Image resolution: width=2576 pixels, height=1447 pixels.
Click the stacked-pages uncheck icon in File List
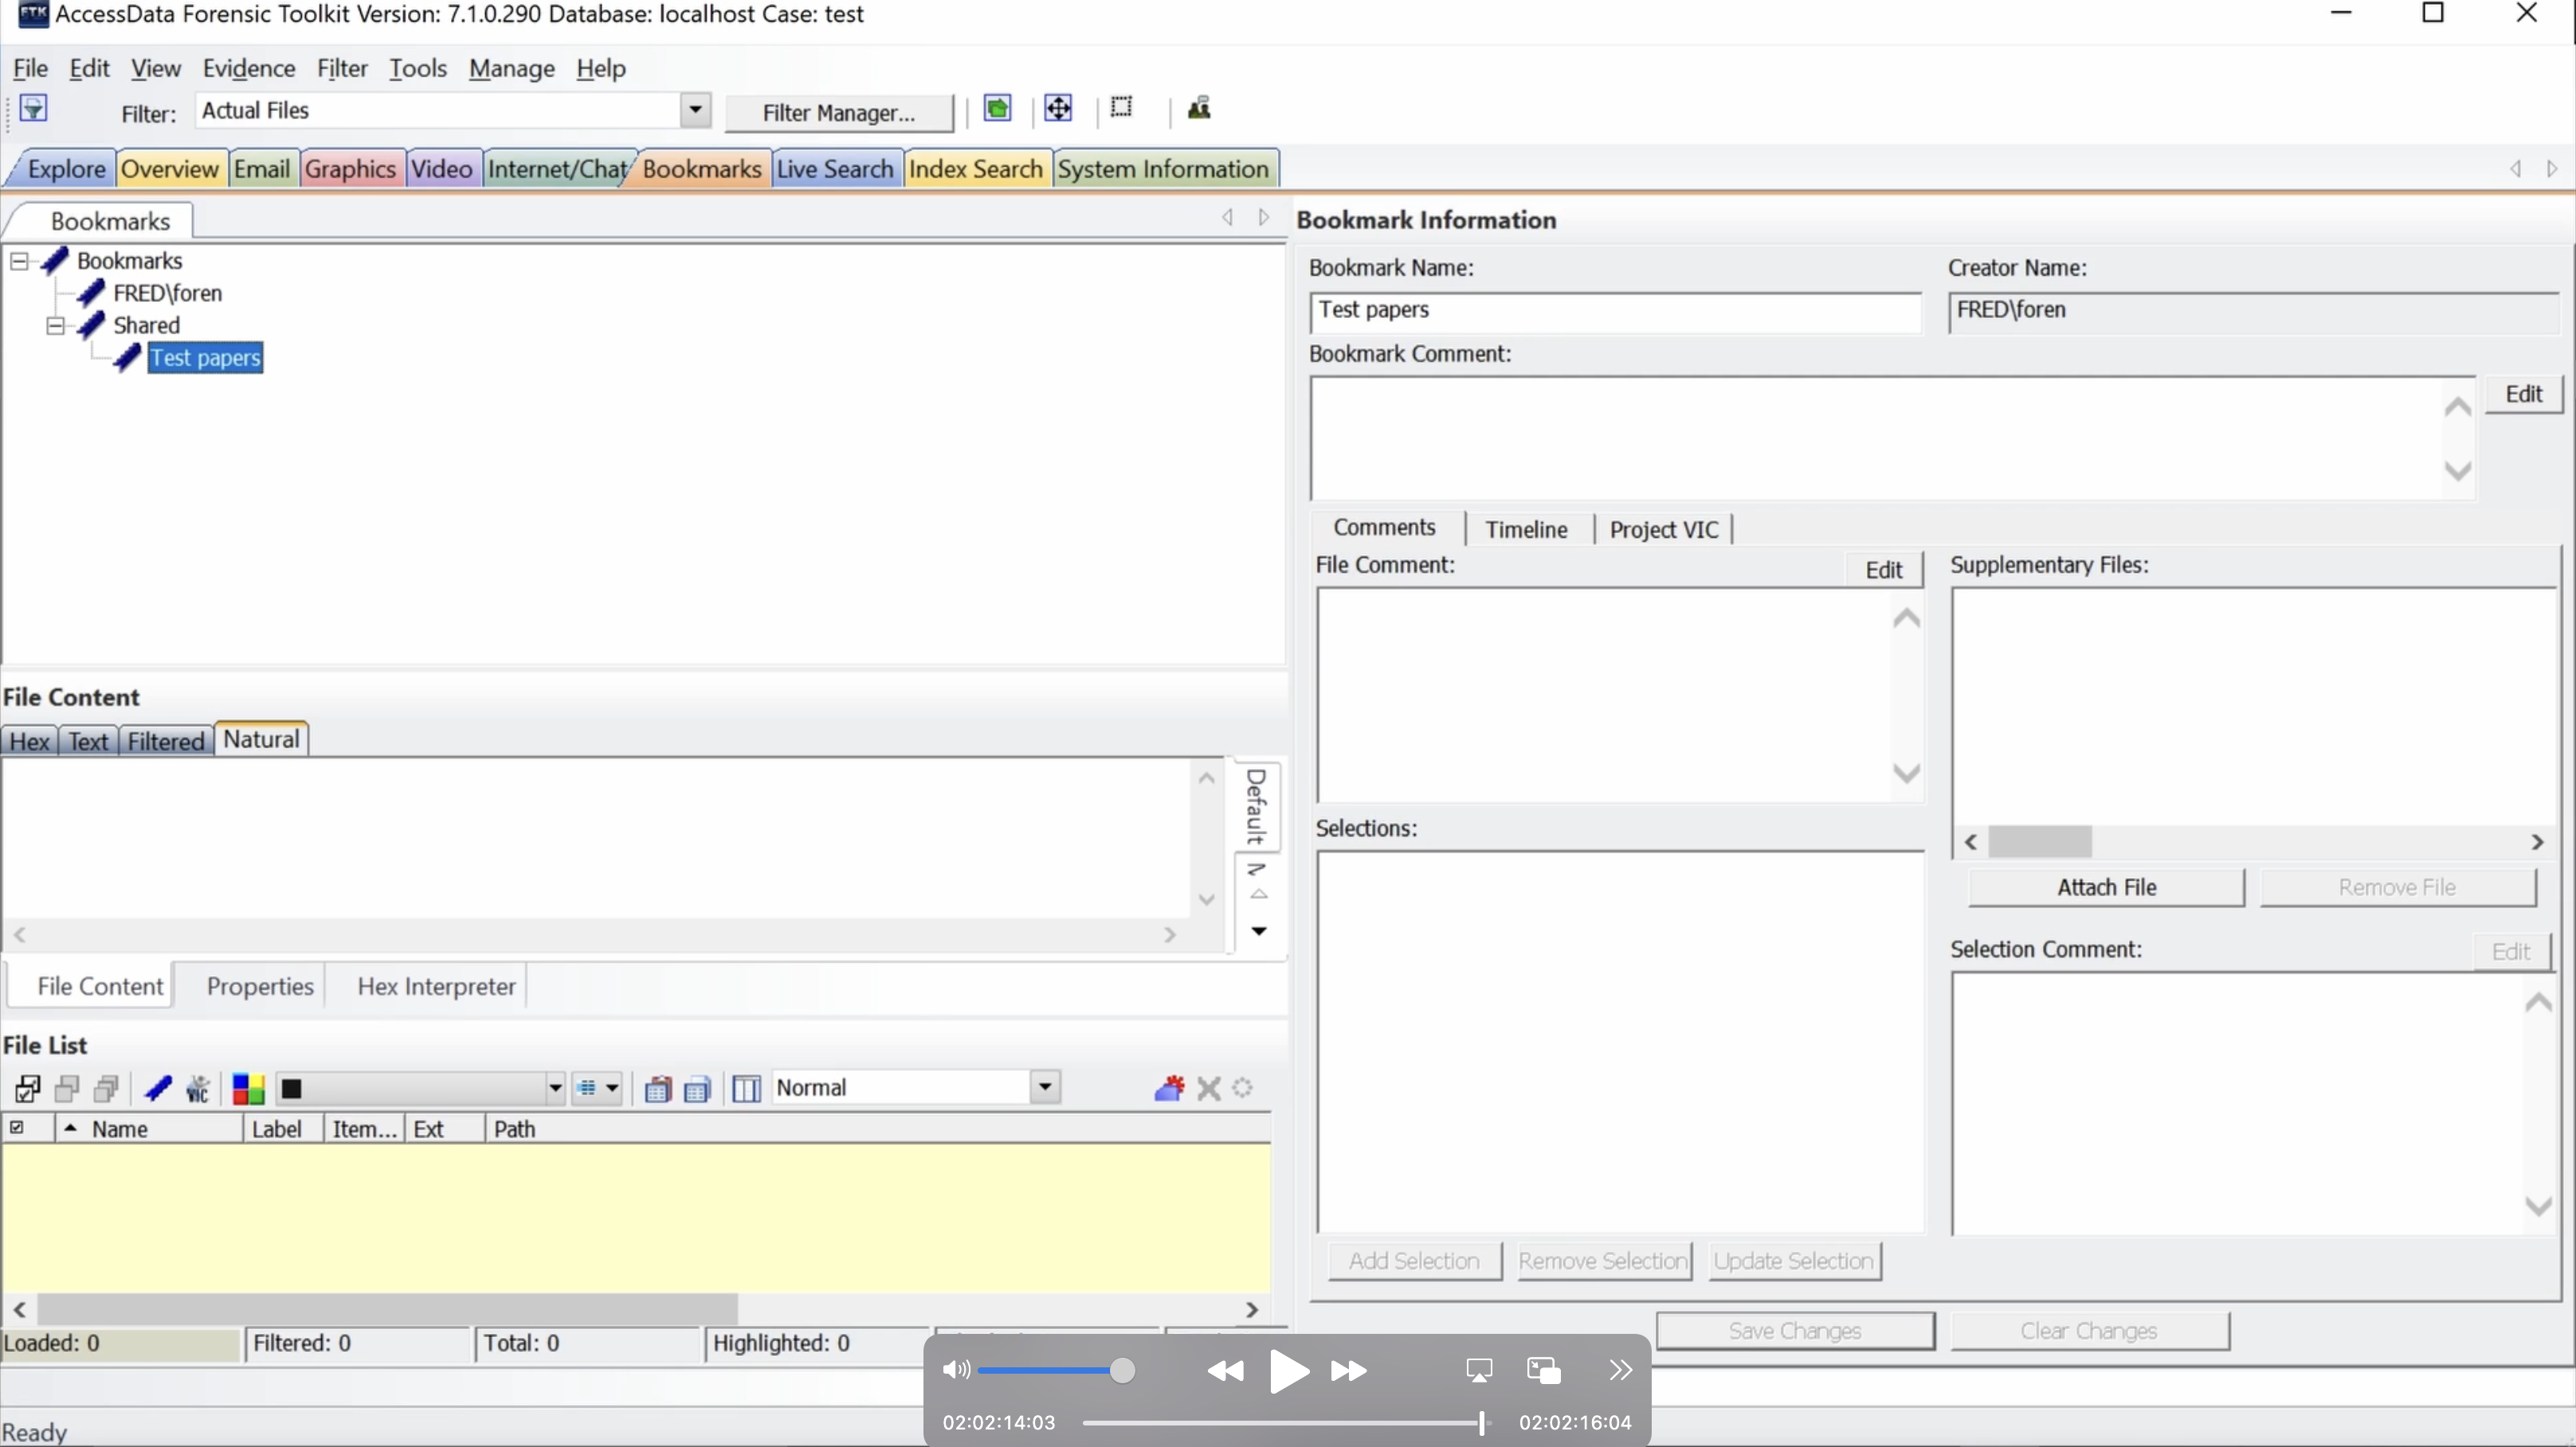click(x=106, y=1088)
